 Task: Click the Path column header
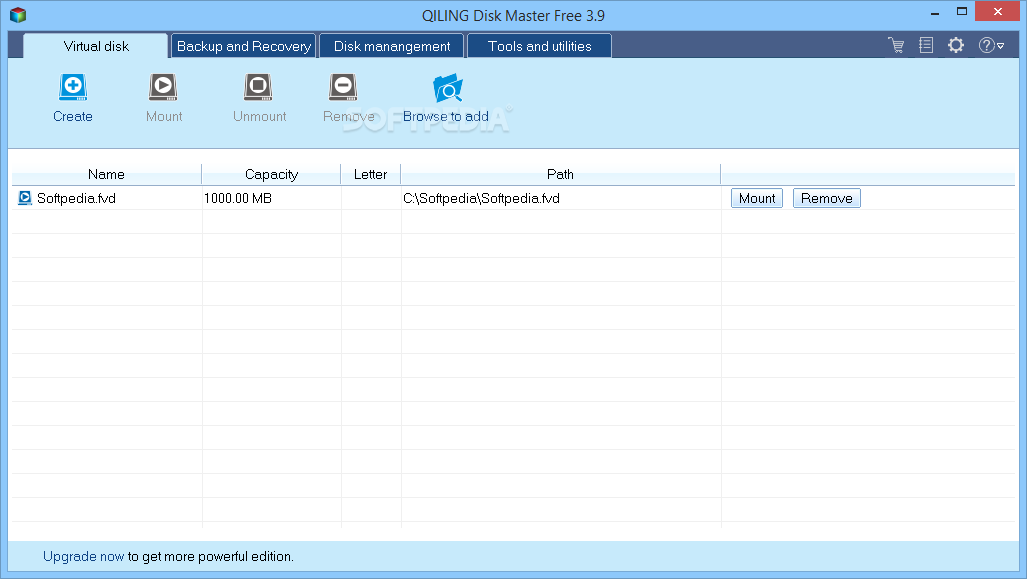point(560,174)
